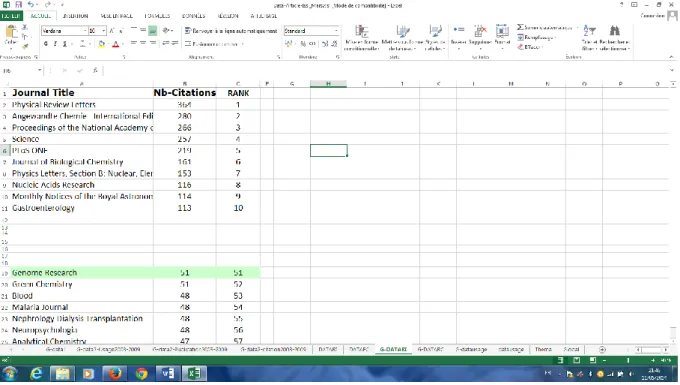This screenshot has width=680, height=385.
Task: Increase font size with the large A icon
Action: click(112, 31)
